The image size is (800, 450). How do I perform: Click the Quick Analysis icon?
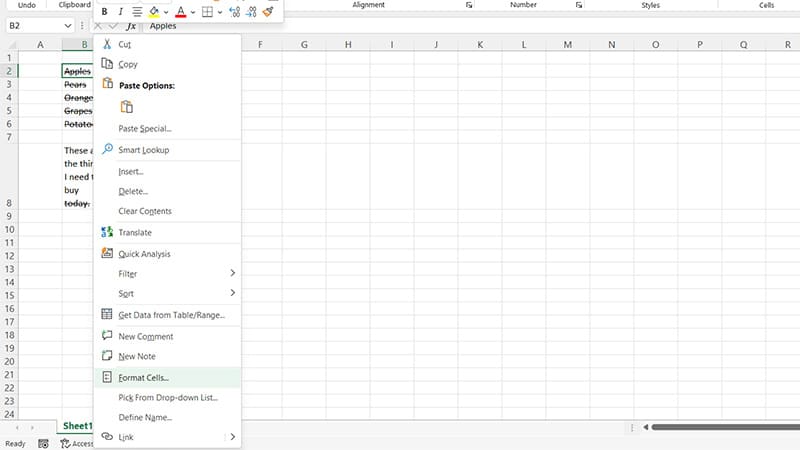107,253
